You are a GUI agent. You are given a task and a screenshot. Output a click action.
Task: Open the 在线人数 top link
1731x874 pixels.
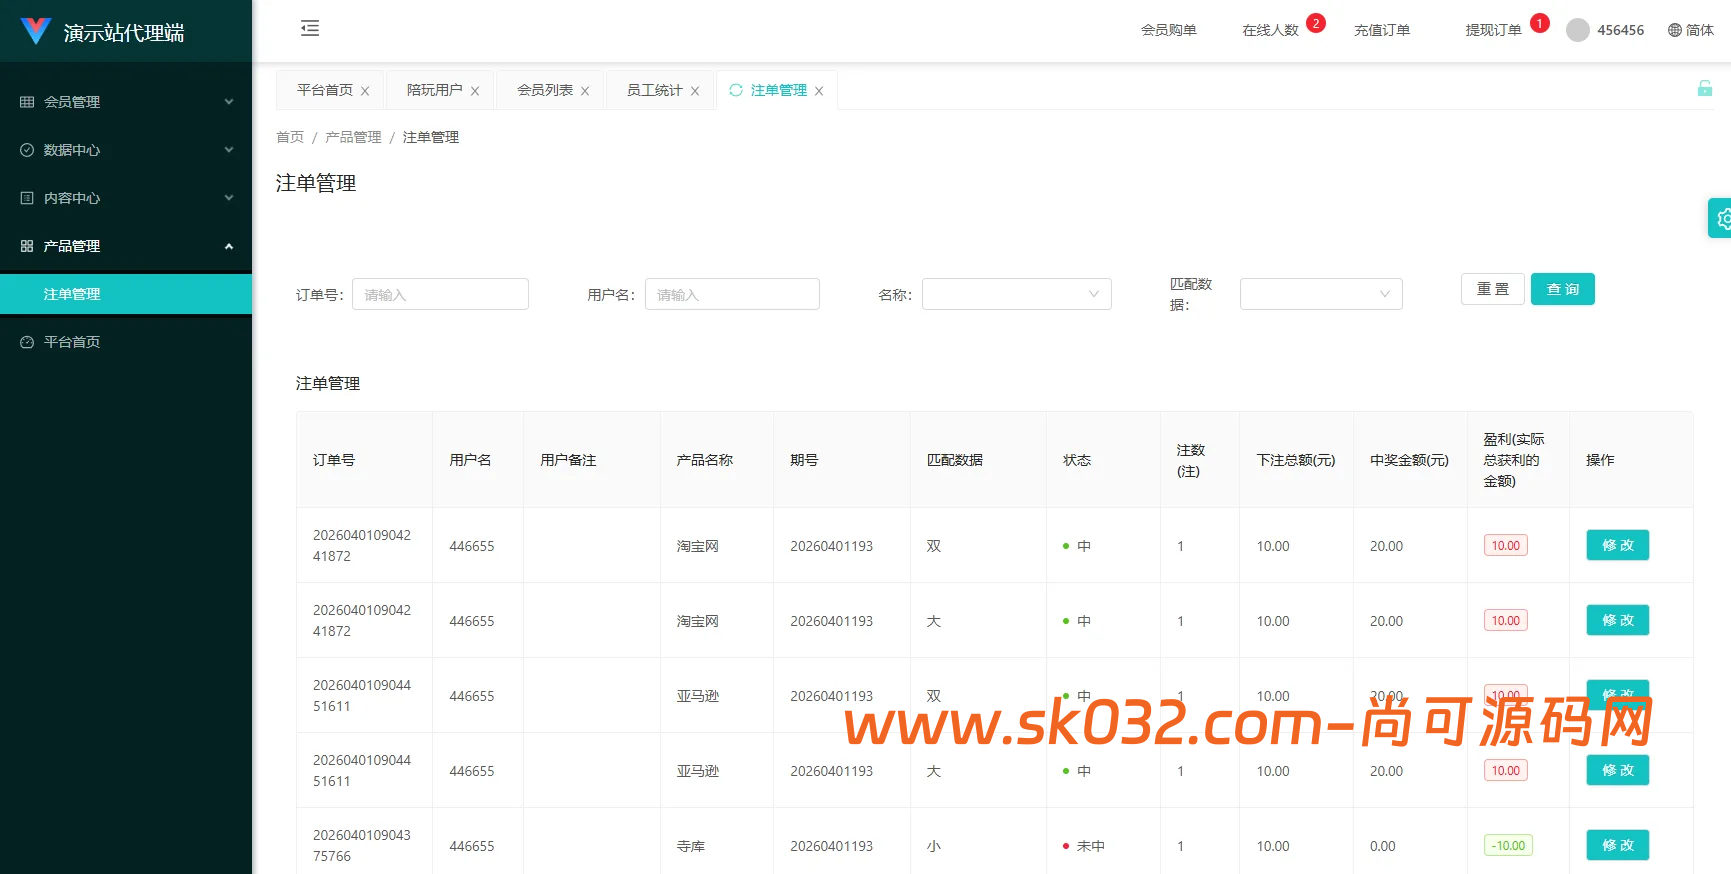[1270, 30]
